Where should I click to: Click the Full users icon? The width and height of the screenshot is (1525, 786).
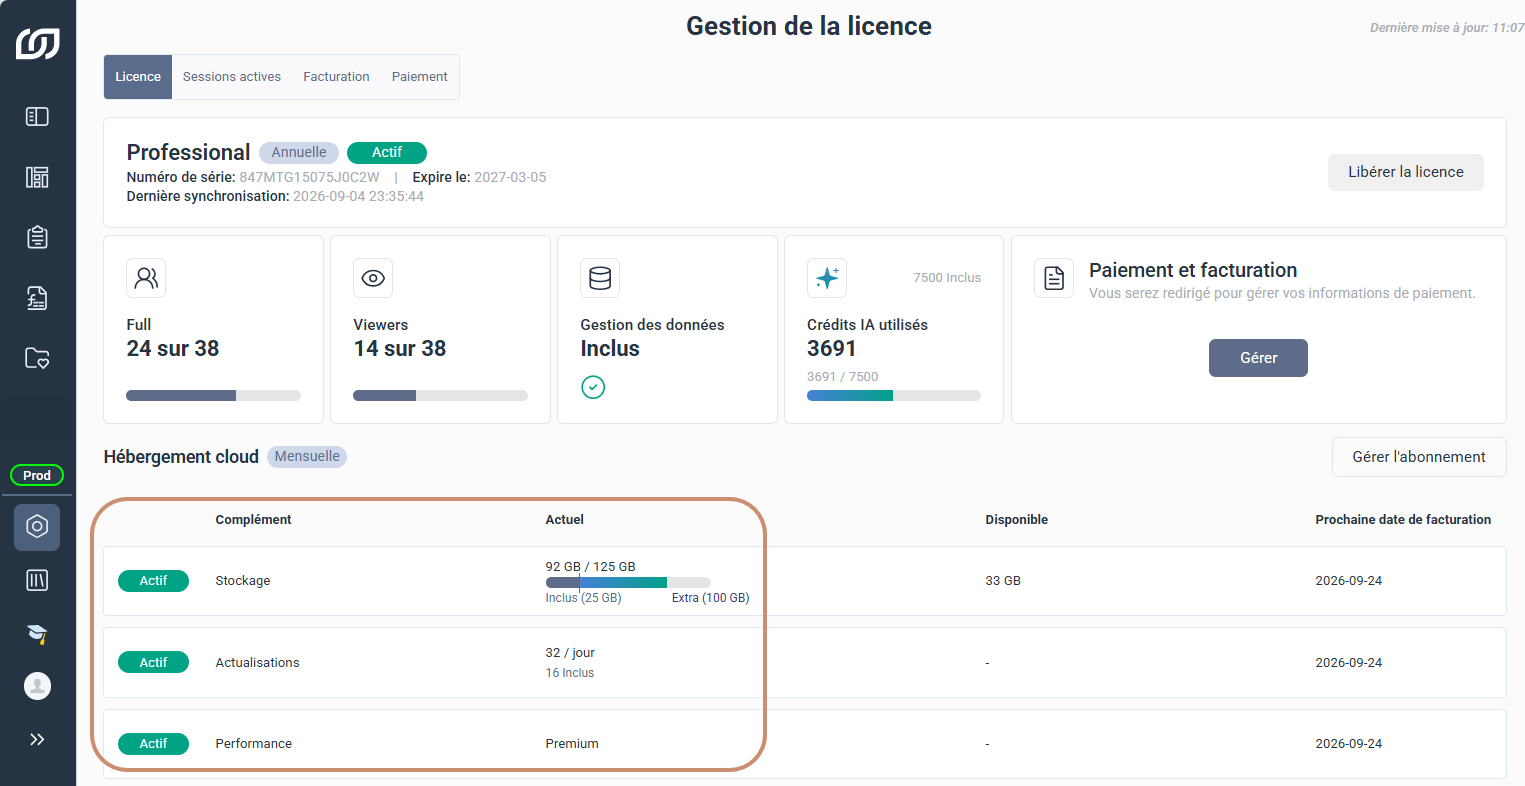tap(146, 278)
